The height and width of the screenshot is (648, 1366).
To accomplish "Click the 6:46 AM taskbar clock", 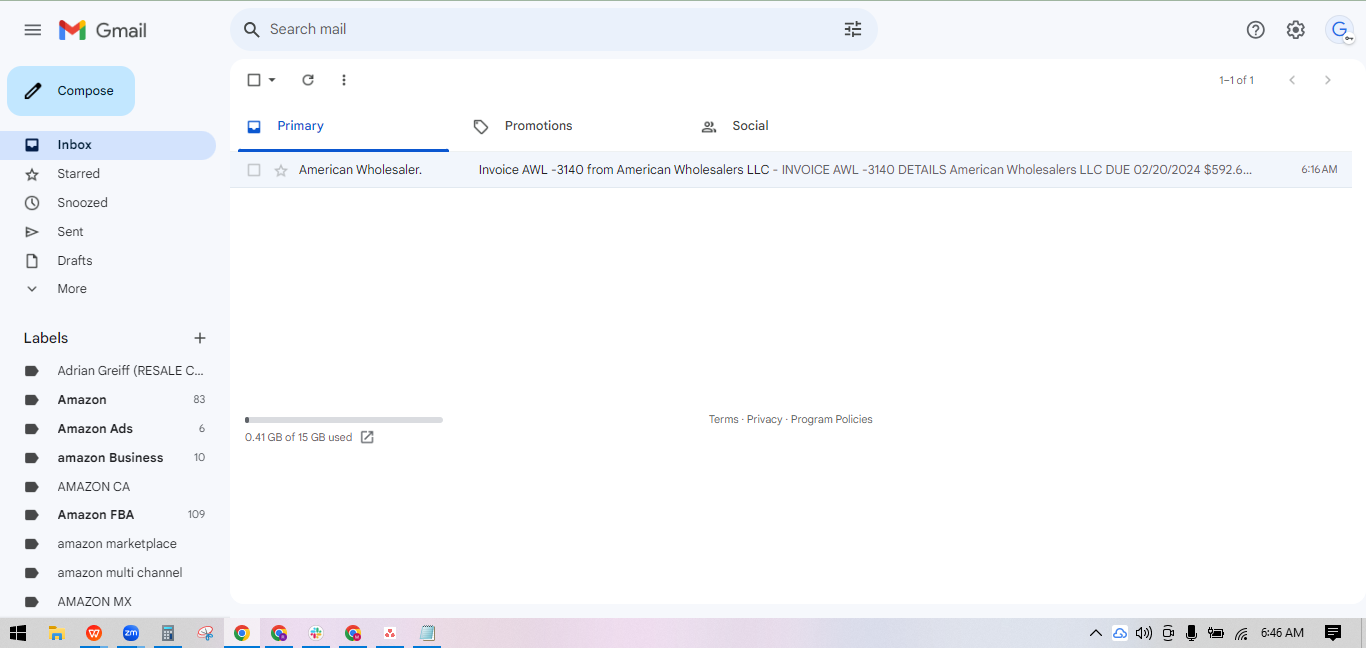I will coord(1282,633).
